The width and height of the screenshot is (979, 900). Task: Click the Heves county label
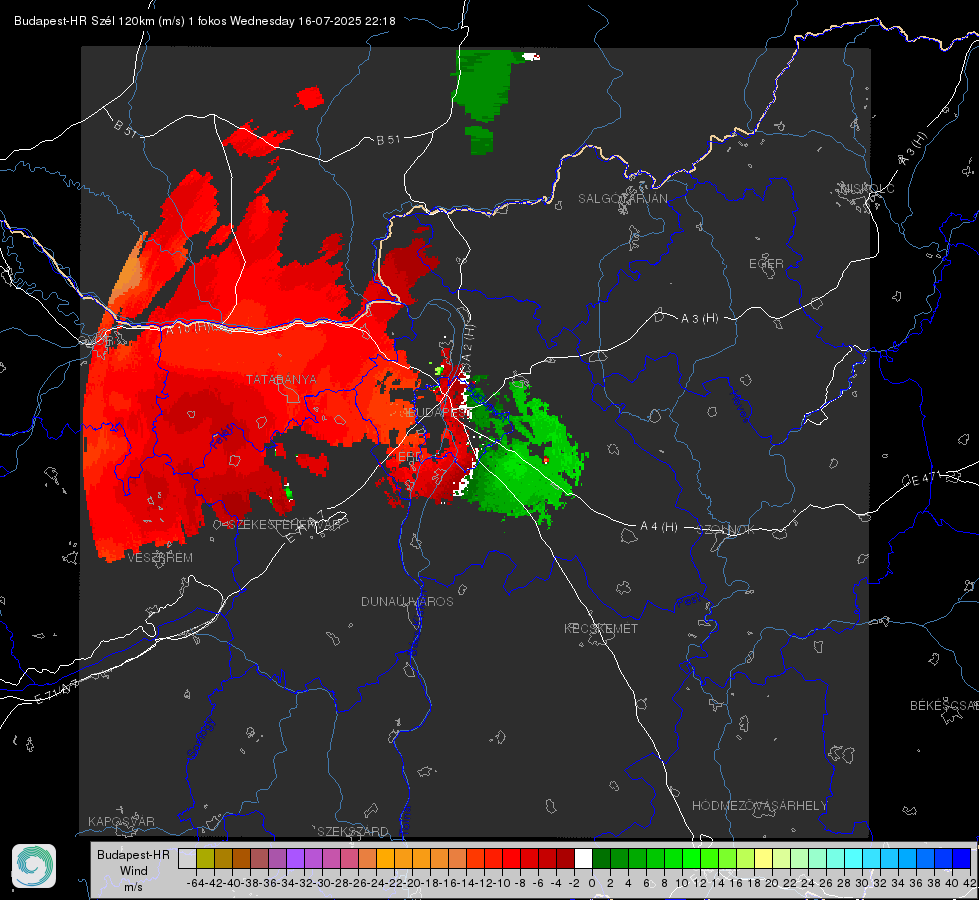[x=739, y=405]
